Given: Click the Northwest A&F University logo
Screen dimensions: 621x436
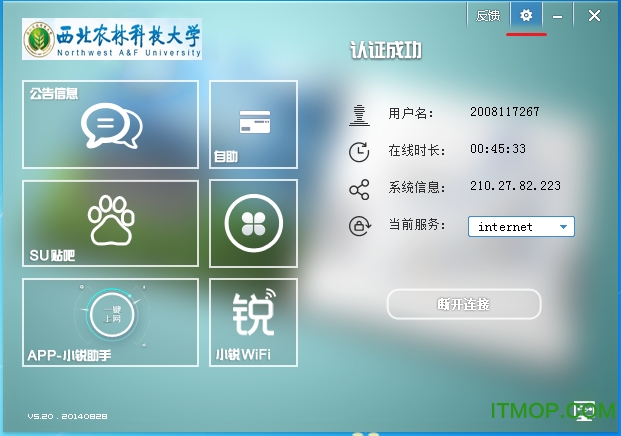Looking at the screenshot, I should [112, 40].
